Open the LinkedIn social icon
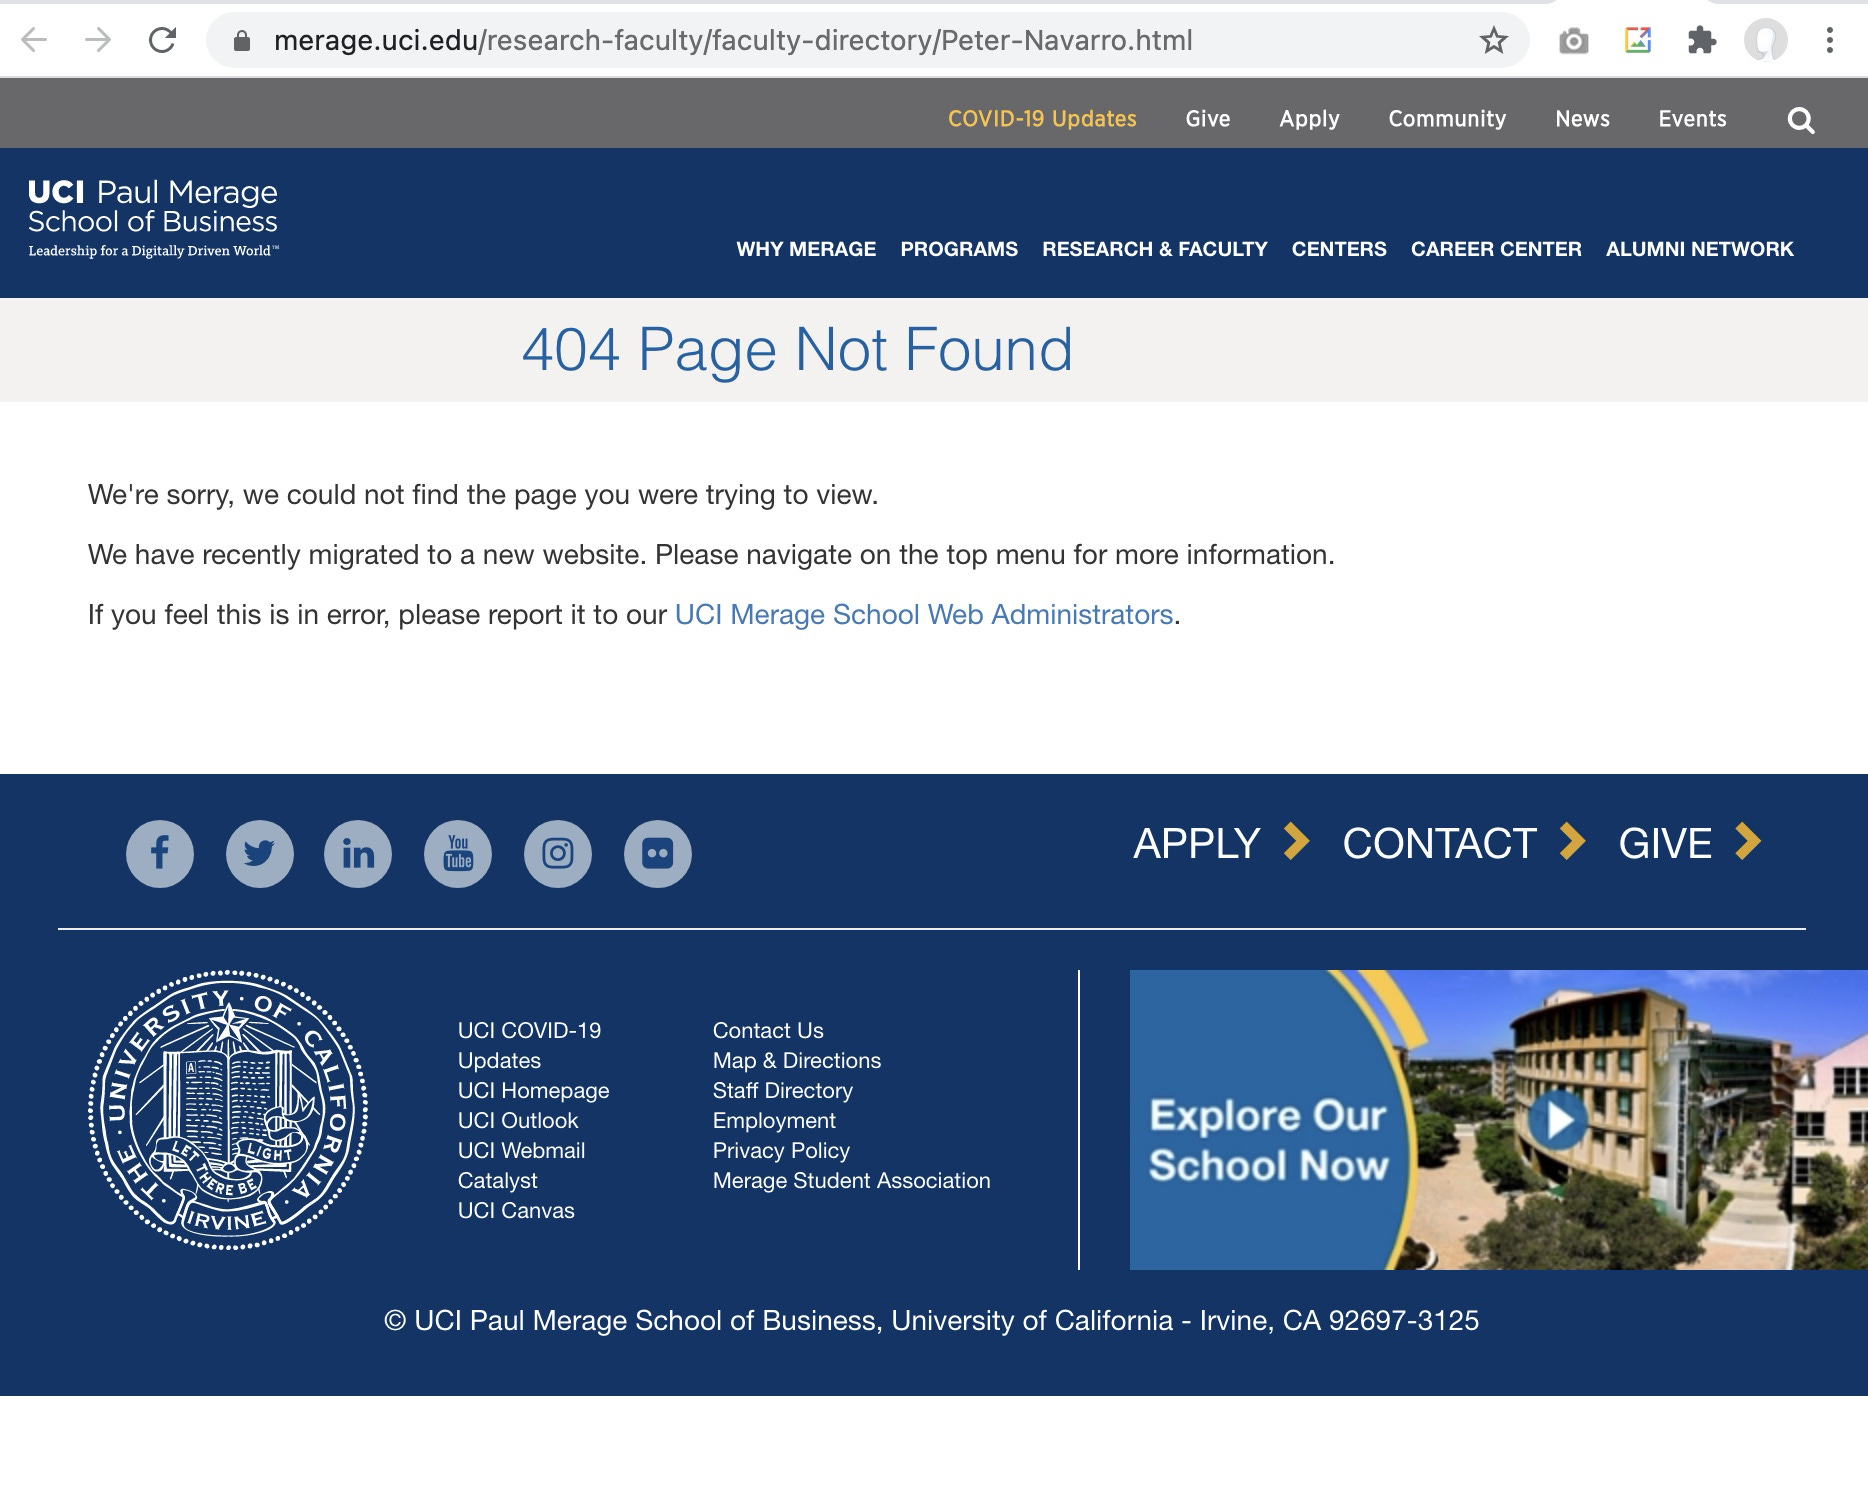The image size is (1868, 1494). point(358,854)
